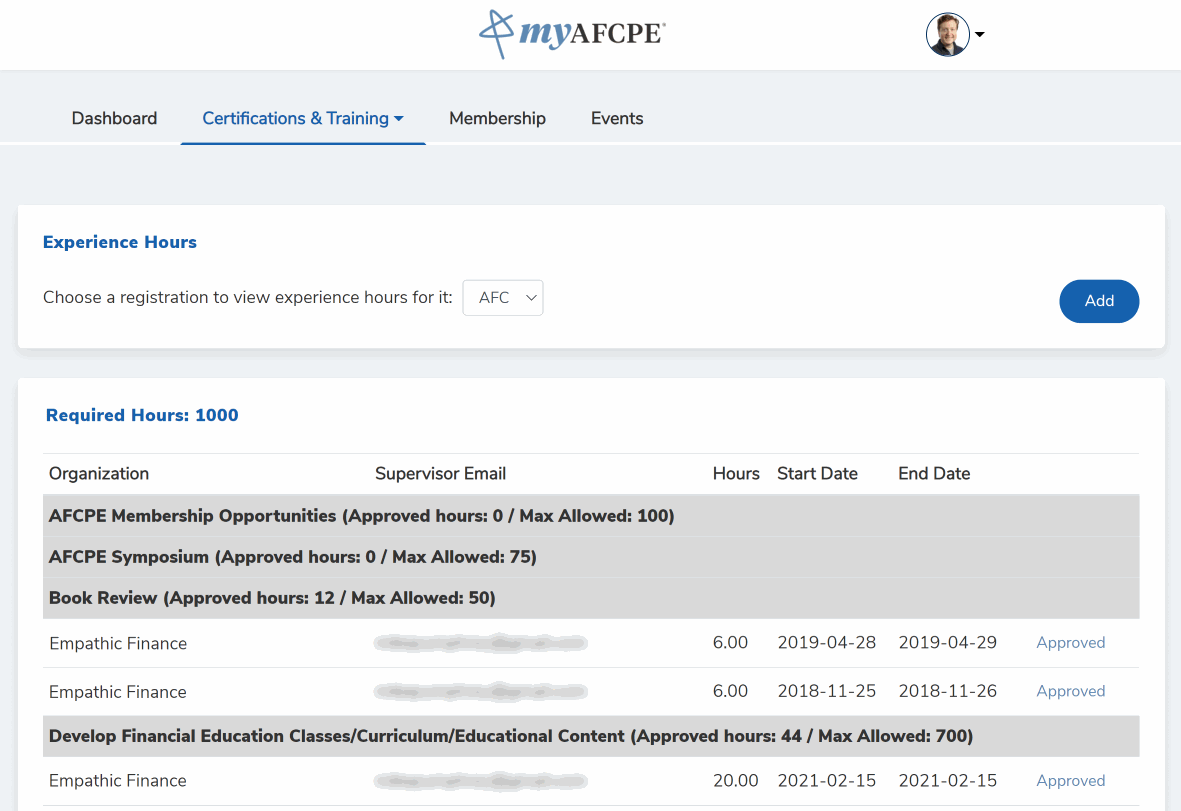Click the Approved link on the 2018-11-25 row
The image size is (1181, 811).
point(1070,691)
